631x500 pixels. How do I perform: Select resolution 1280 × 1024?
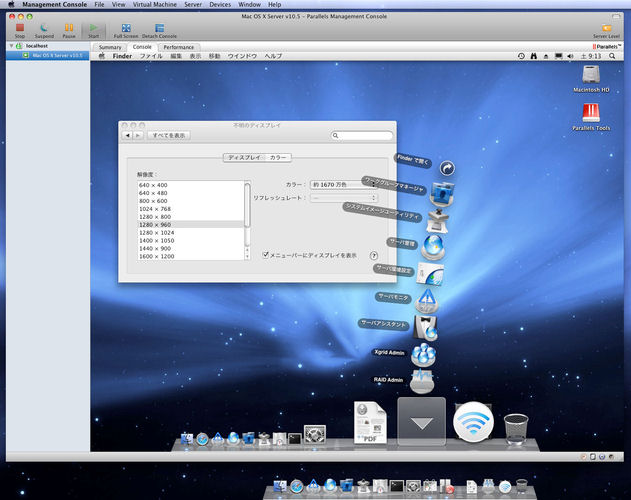190,233
